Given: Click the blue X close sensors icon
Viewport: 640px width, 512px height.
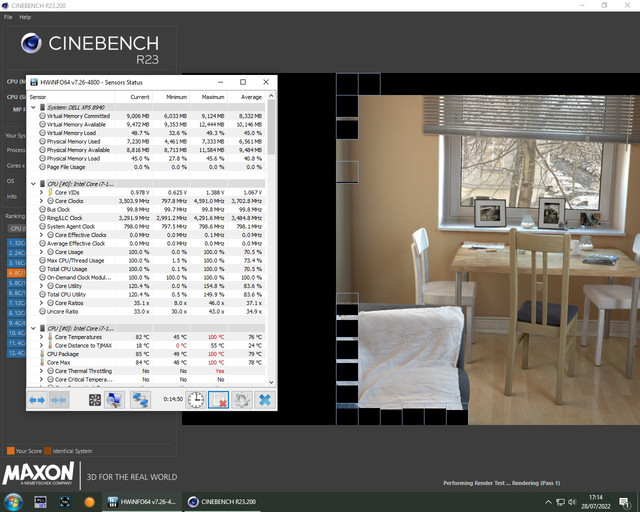Looking at the screenshot, I should (x=265, y=400).
